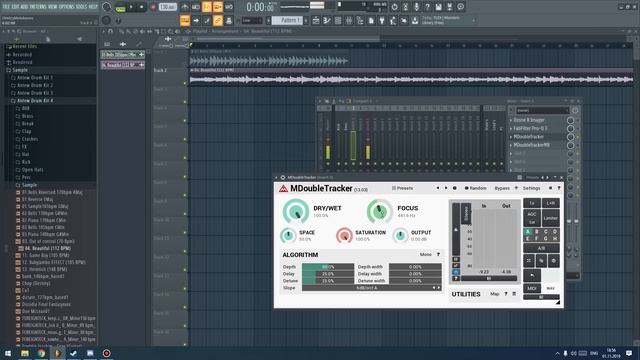Open the piano roll icon in toolbar
Screen dimensions: 640x360
[327, 20]
